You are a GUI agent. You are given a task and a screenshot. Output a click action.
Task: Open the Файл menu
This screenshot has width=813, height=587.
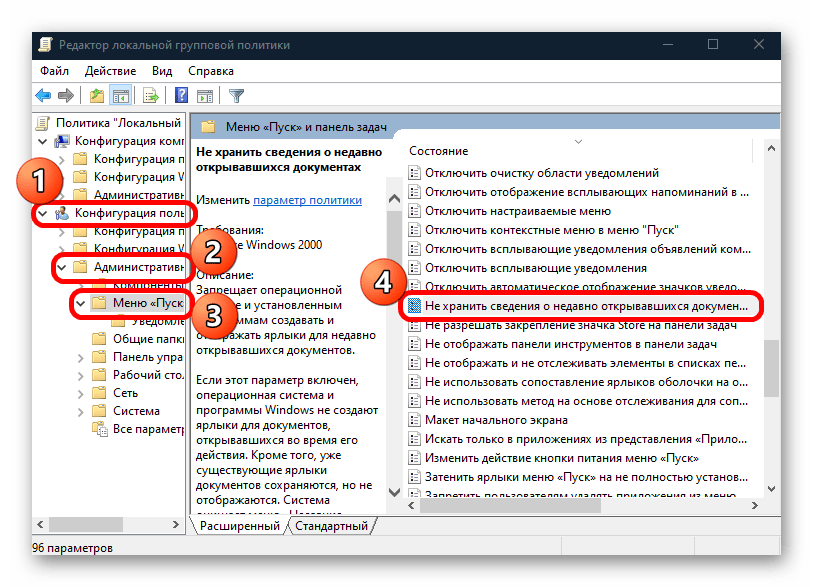click(55, 71)
